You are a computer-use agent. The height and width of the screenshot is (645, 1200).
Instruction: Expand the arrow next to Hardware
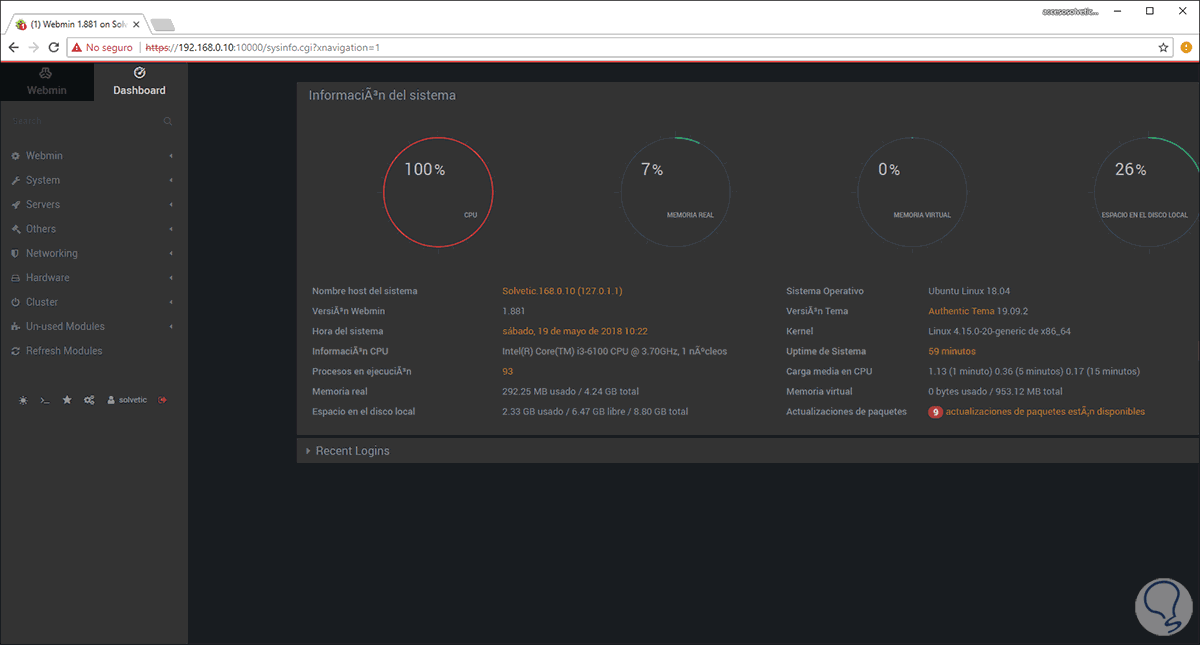171,277
